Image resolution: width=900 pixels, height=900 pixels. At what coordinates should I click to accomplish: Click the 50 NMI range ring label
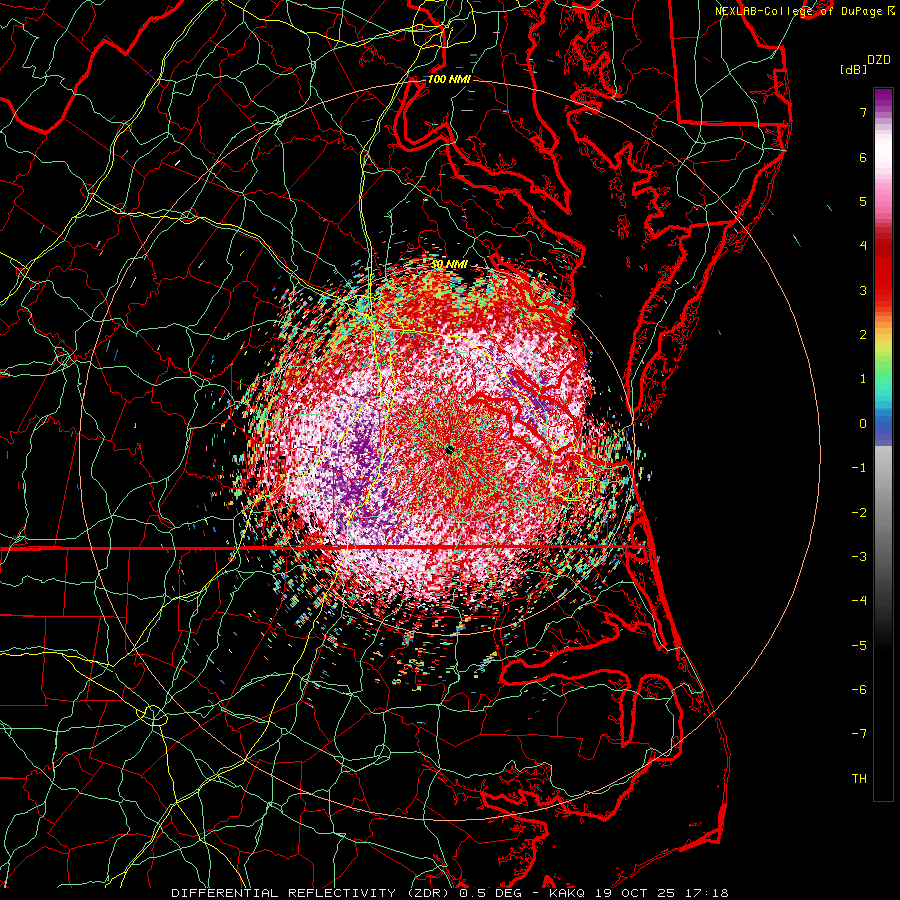449,264
